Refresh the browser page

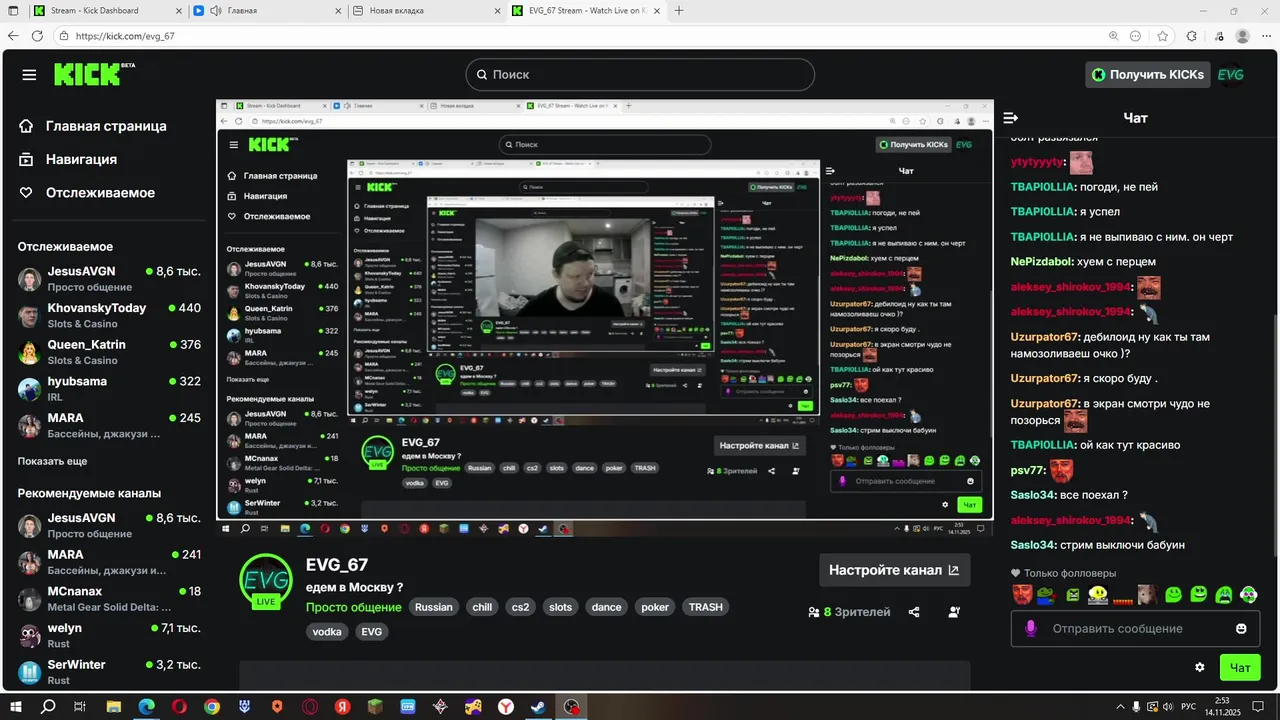37,36
